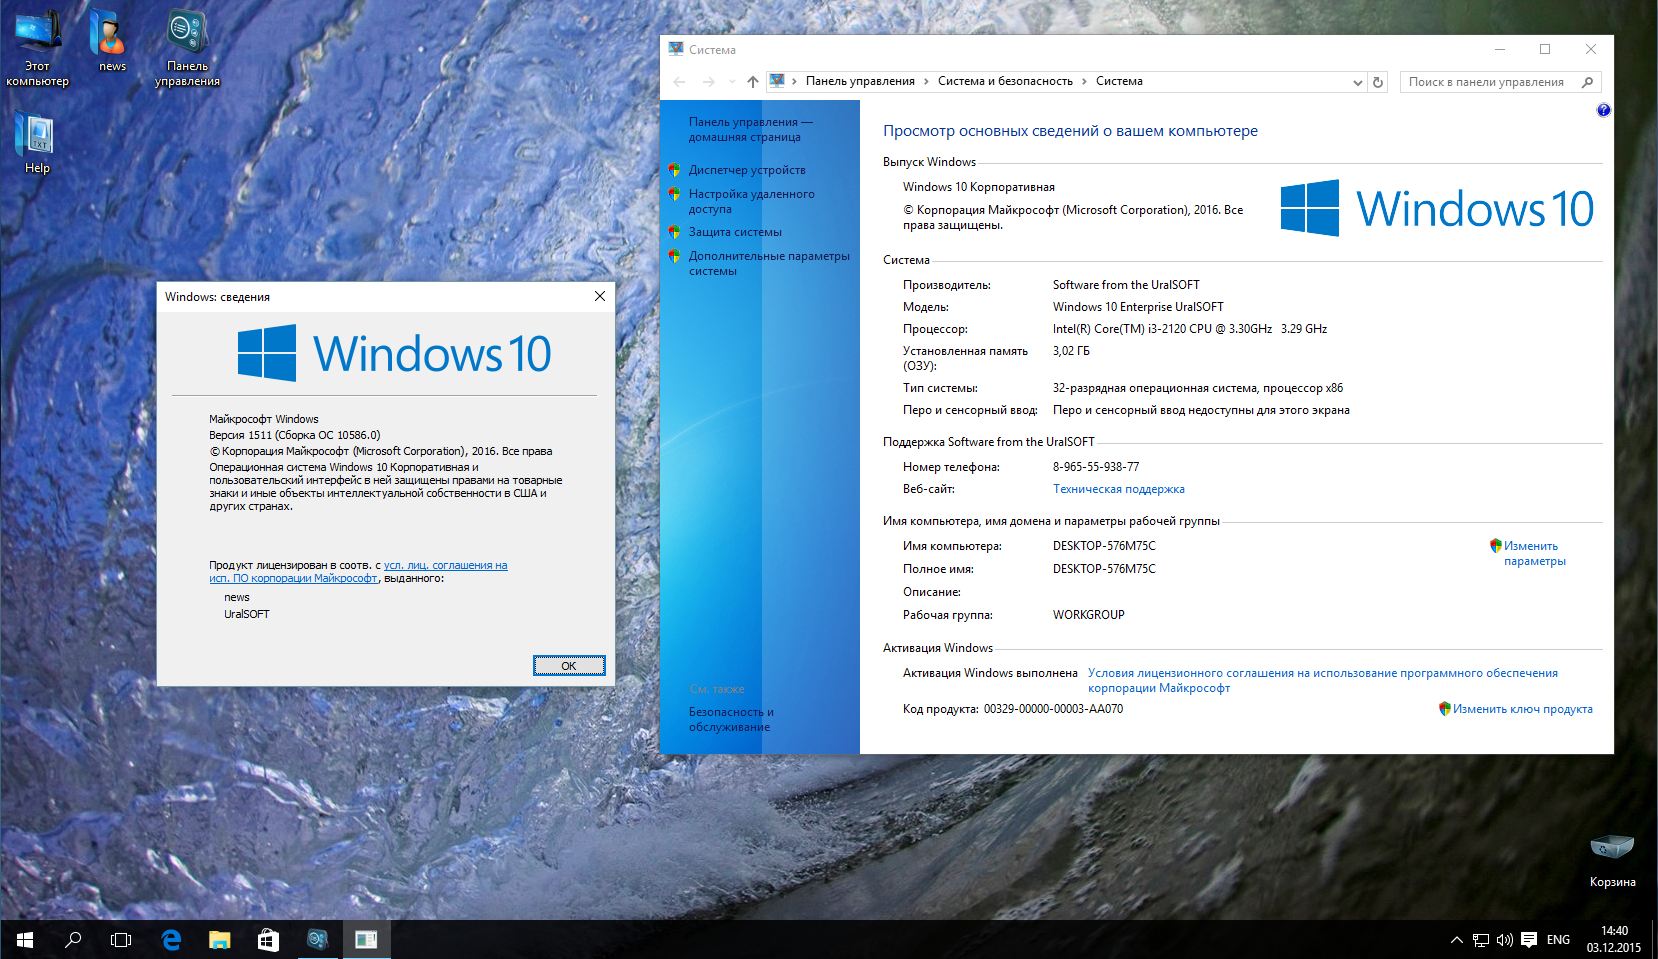Select phone number 8-965-55-938-77 text
The width and height of the screenshot is (1658, 959).
coord(1095,467)
